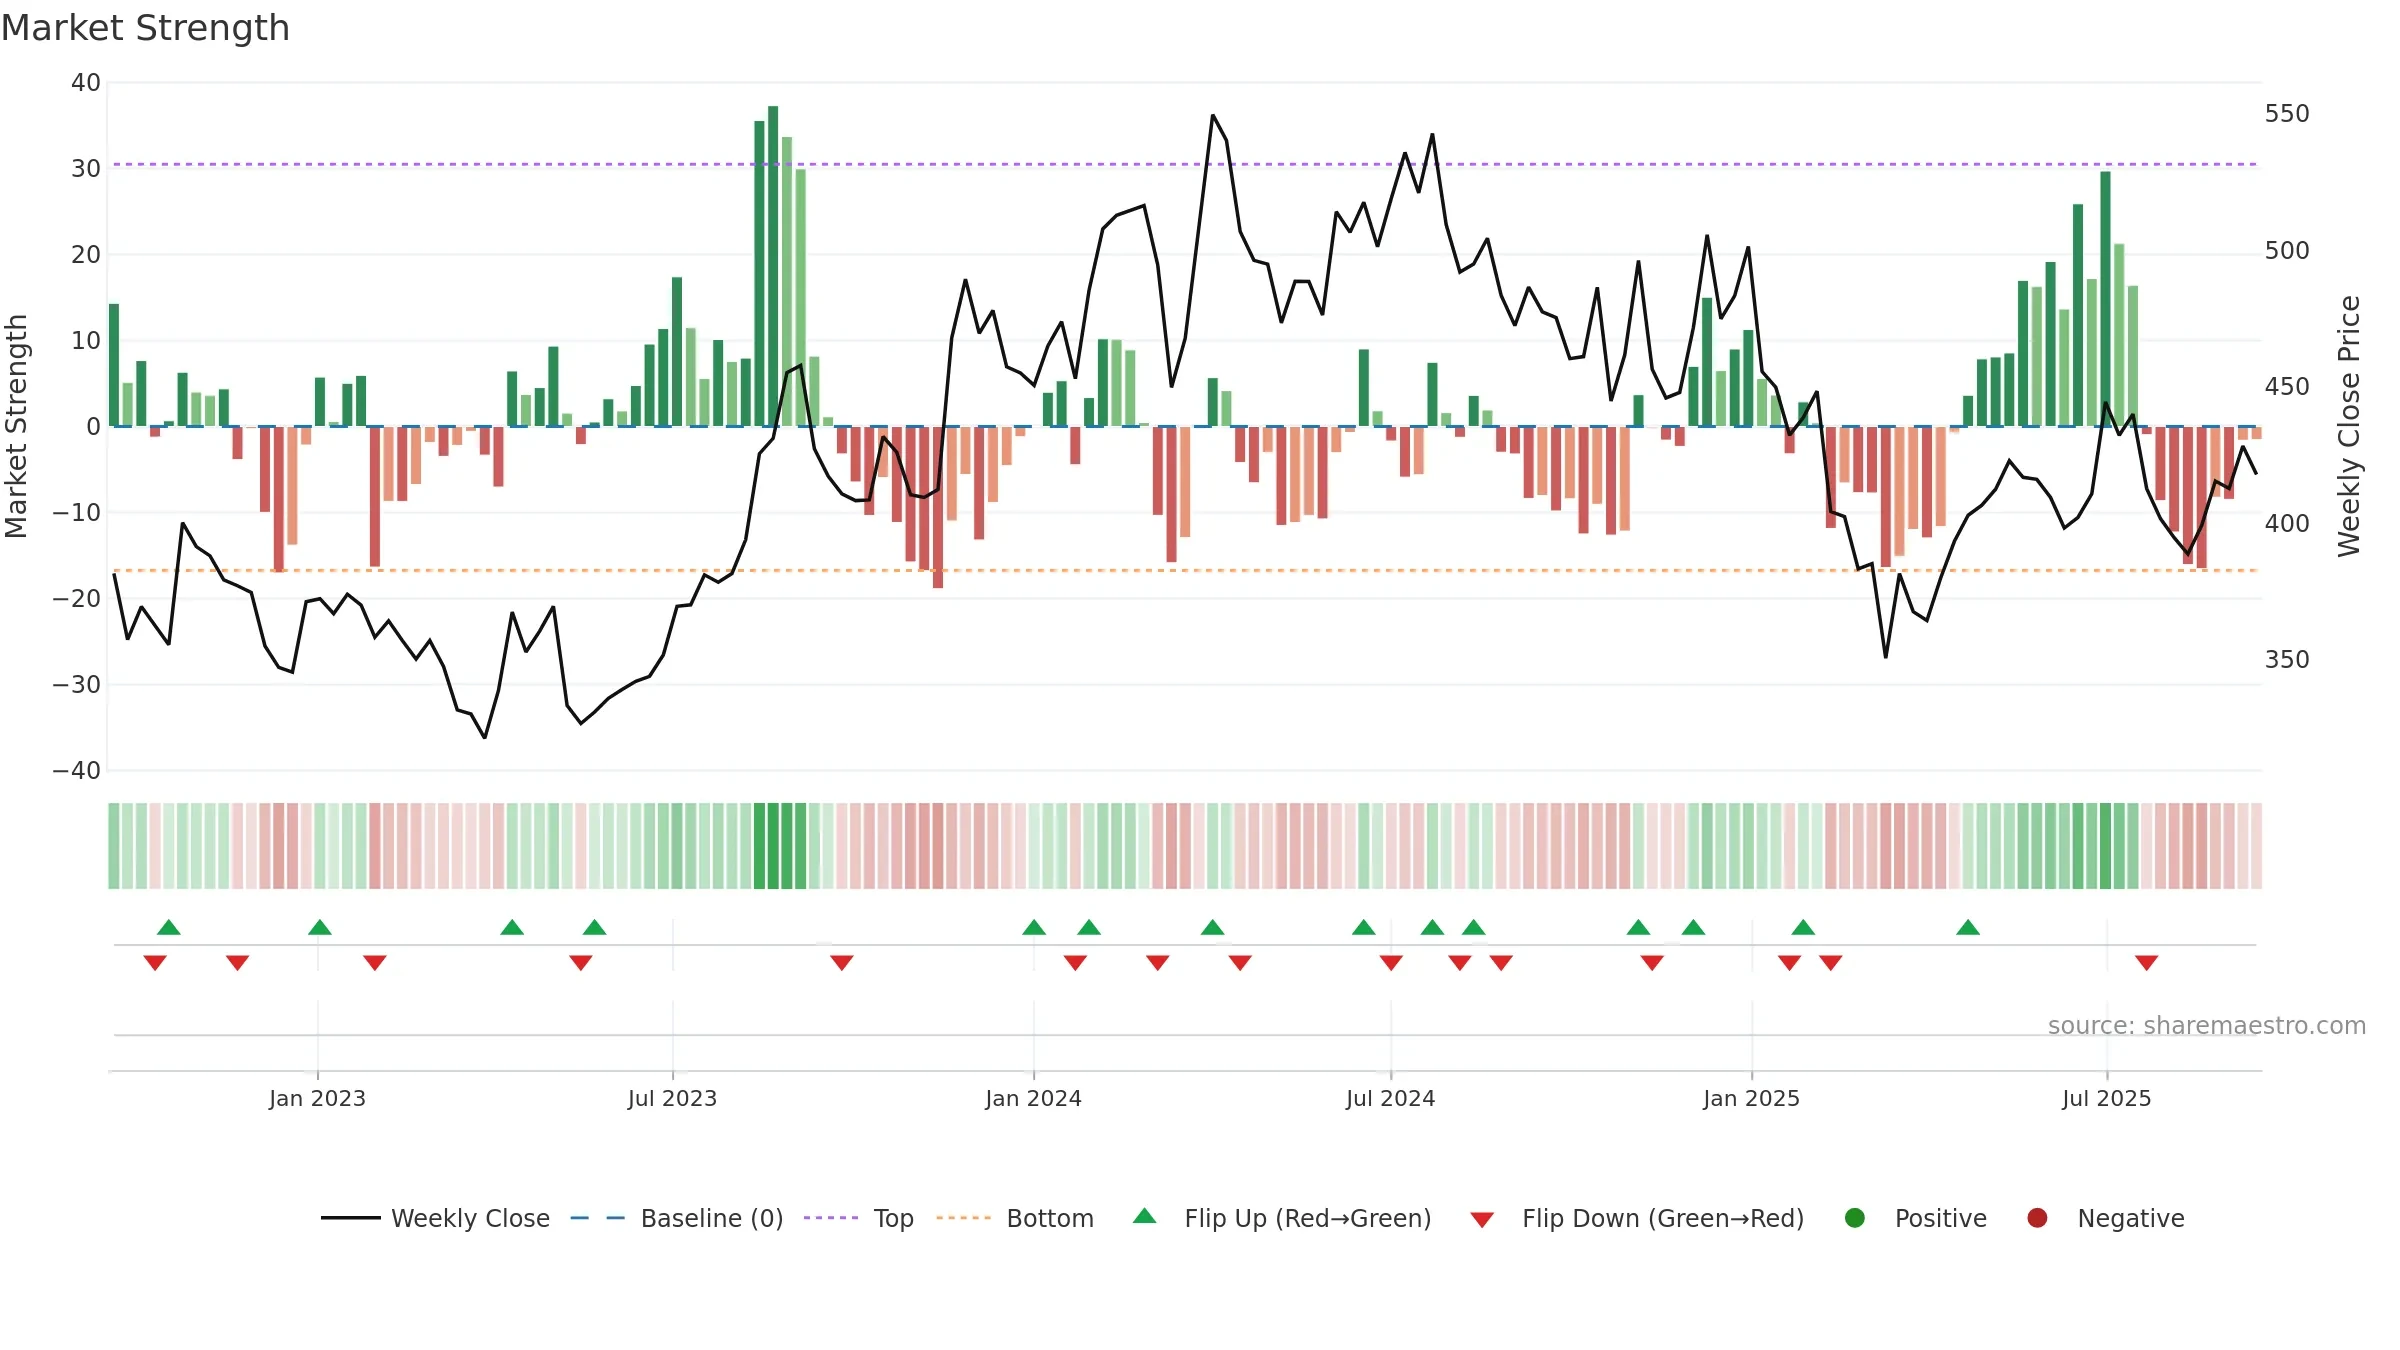Image resolution: width=2400 pixels, height=1350 pixels.
Task: Click the 350 right-axis tick label
Action: pyautogui.click(x=2287, y=660)
